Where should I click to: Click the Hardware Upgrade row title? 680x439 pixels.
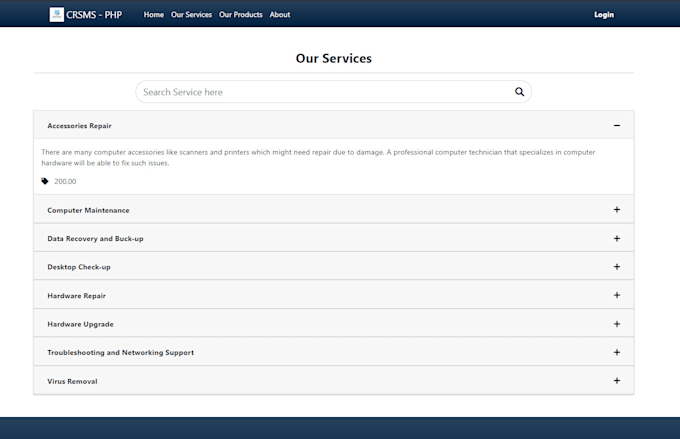pos(80,324)
